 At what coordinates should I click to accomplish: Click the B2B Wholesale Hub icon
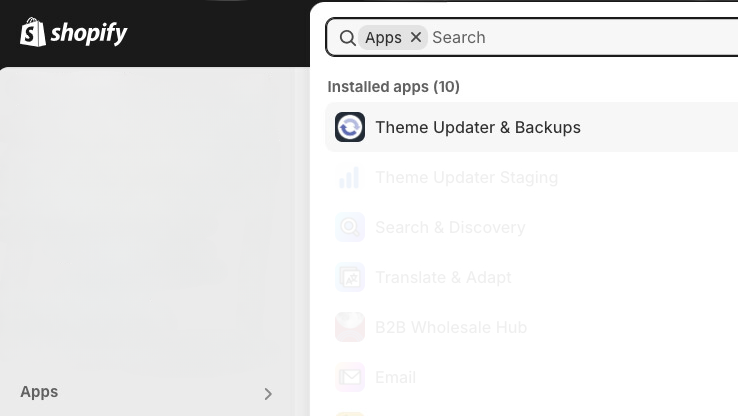(350, 327)
